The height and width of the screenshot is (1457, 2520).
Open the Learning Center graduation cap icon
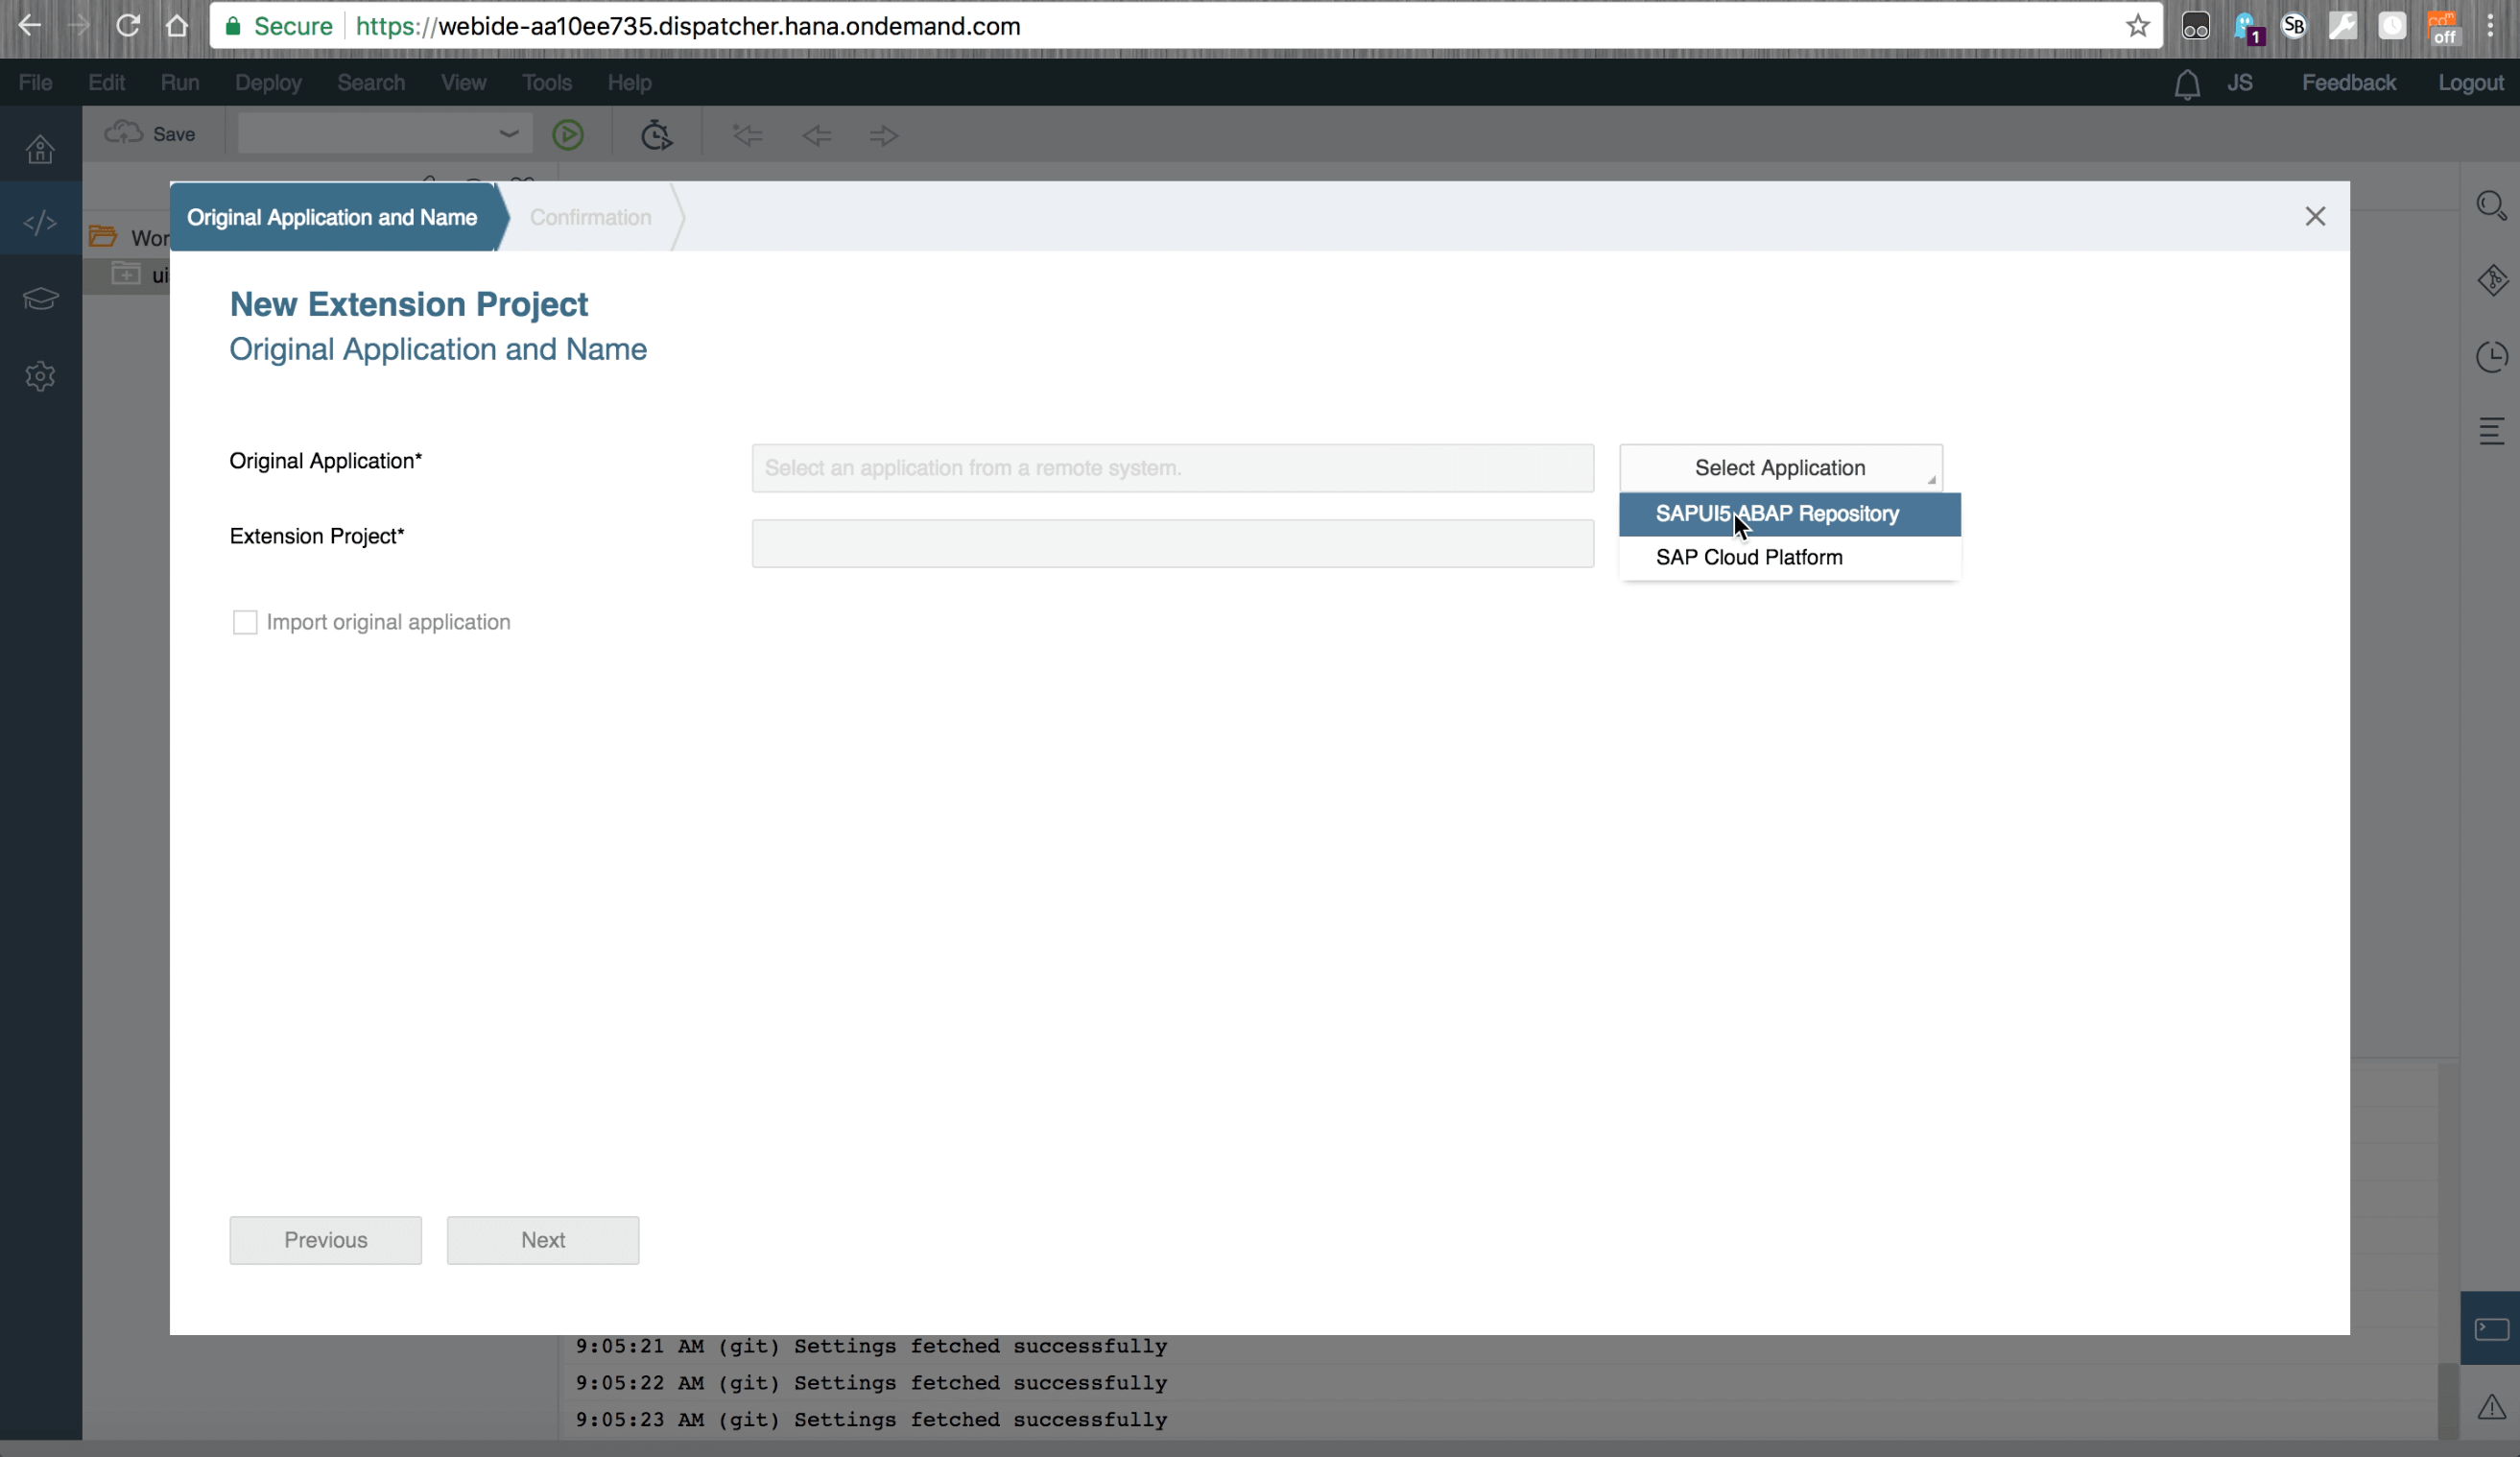coord(40,298)
